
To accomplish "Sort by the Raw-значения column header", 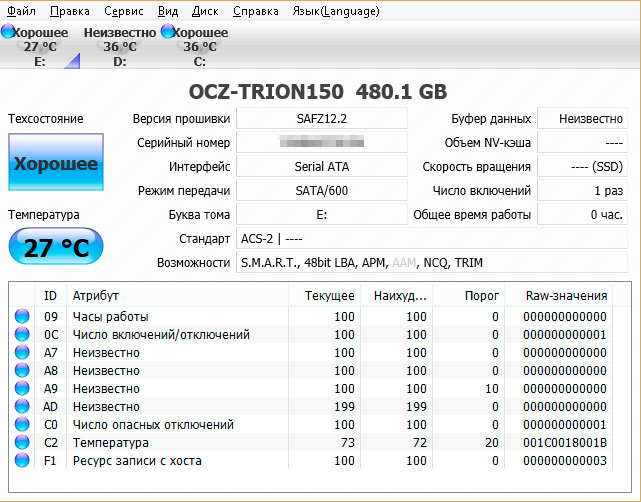I will [558, 296].
